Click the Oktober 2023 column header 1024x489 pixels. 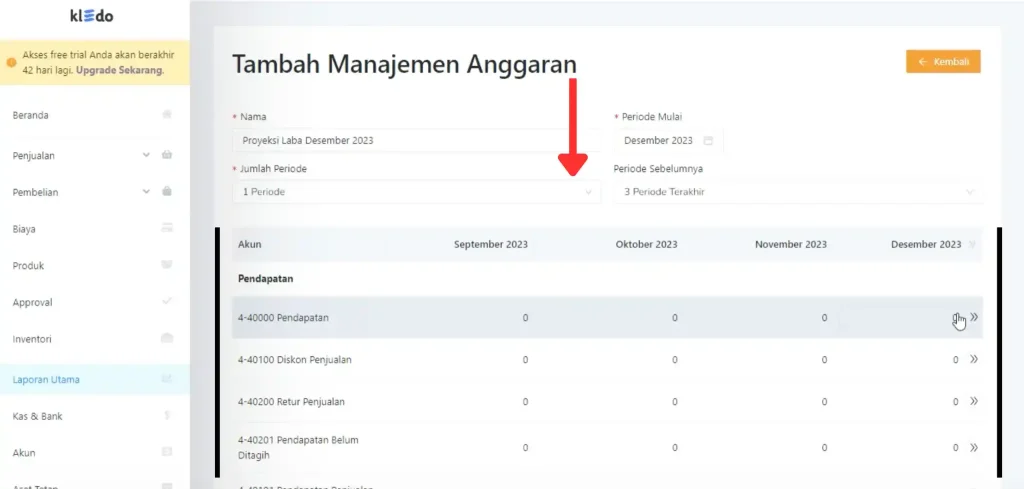pos(646,244)
